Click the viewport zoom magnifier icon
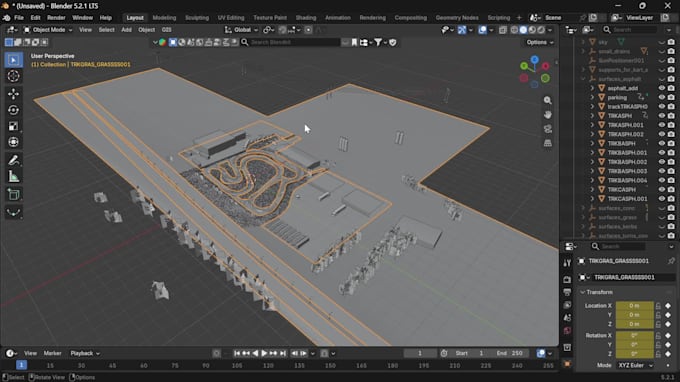This screenshot has height=382, width=680. coord(548,100)
